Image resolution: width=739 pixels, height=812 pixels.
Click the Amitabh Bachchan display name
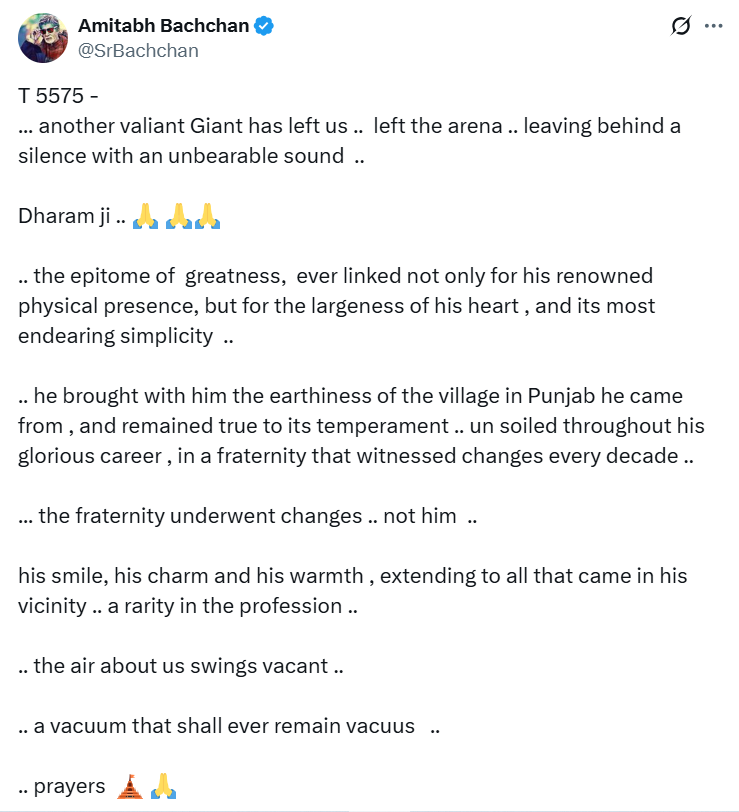(163, 26)
